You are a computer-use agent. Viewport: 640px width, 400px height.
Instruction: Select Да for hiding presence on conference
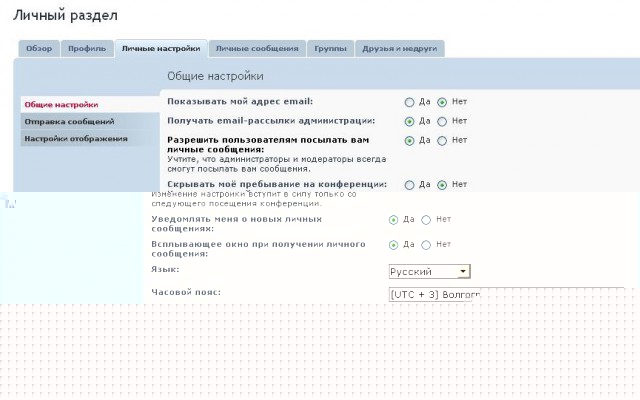click(x=409, y=185)
